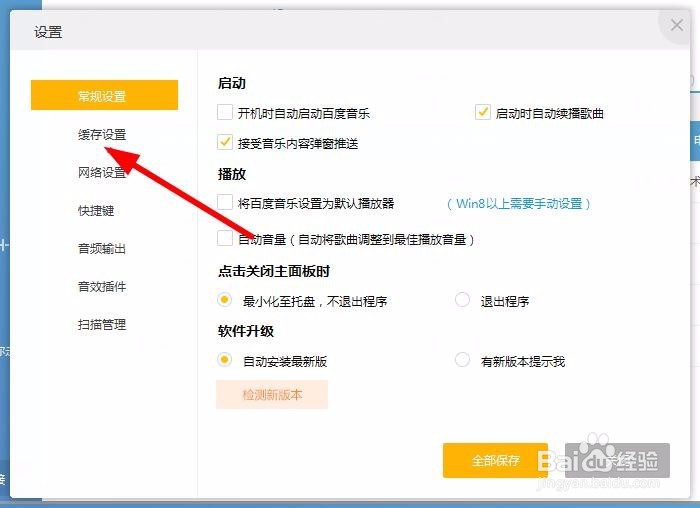
Task: Choose the 退出程序 radio option
Action: (462, 300)
